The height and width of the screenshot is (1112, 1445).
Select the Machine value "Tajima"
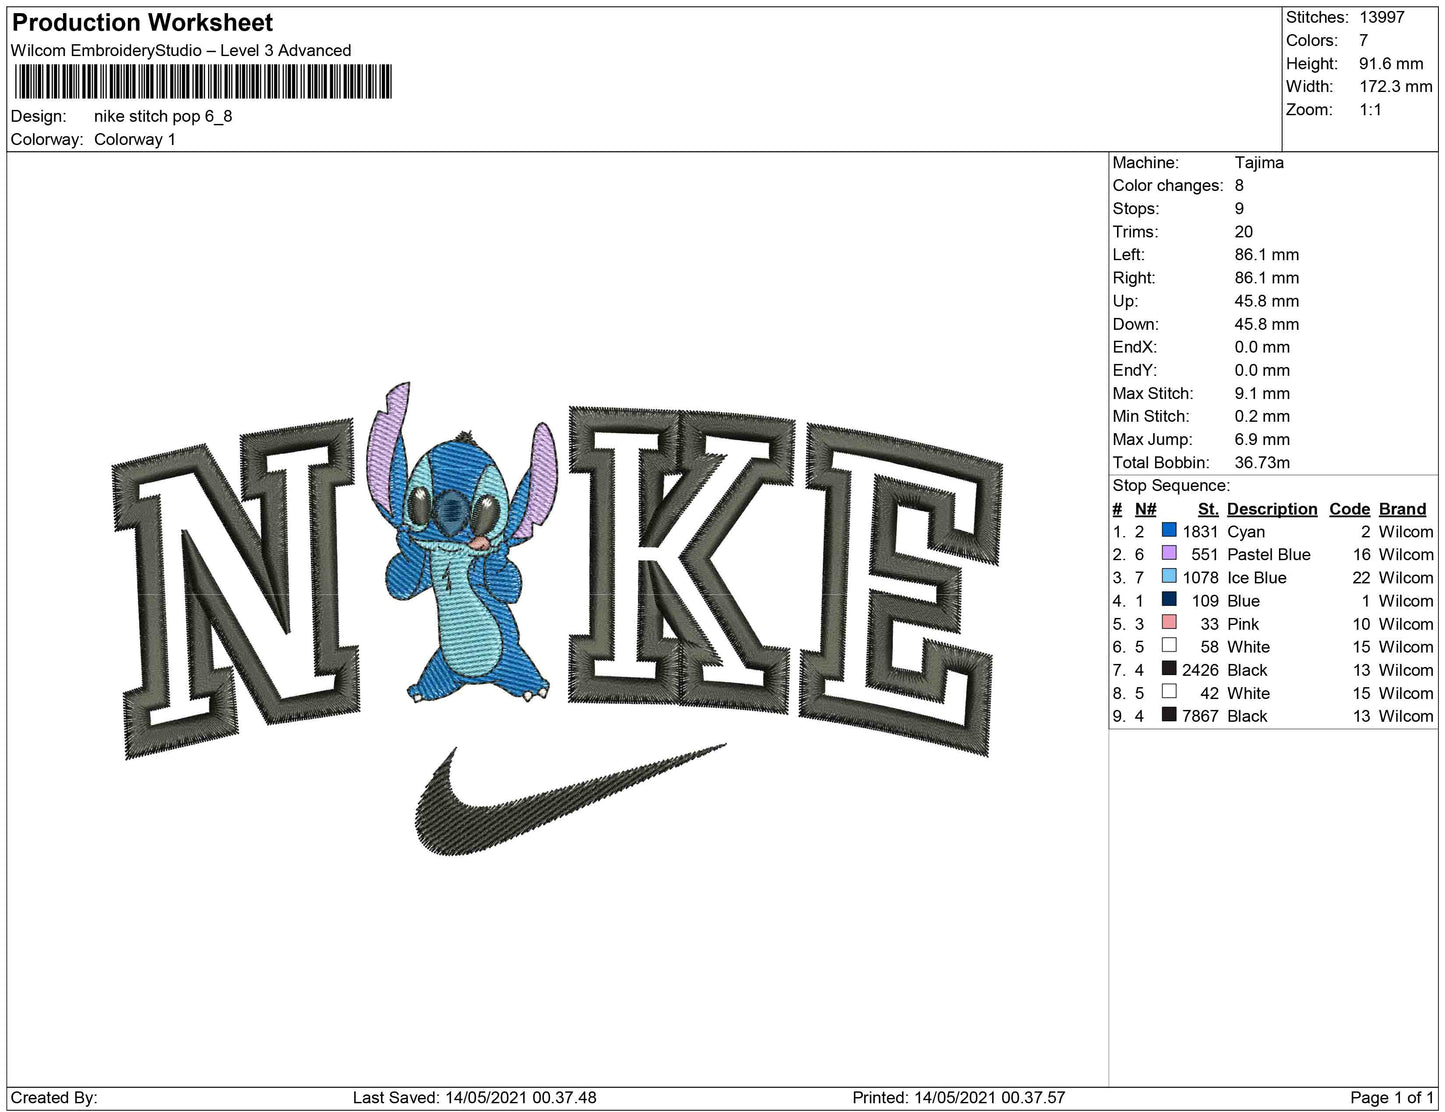(x=1259, y=162)
